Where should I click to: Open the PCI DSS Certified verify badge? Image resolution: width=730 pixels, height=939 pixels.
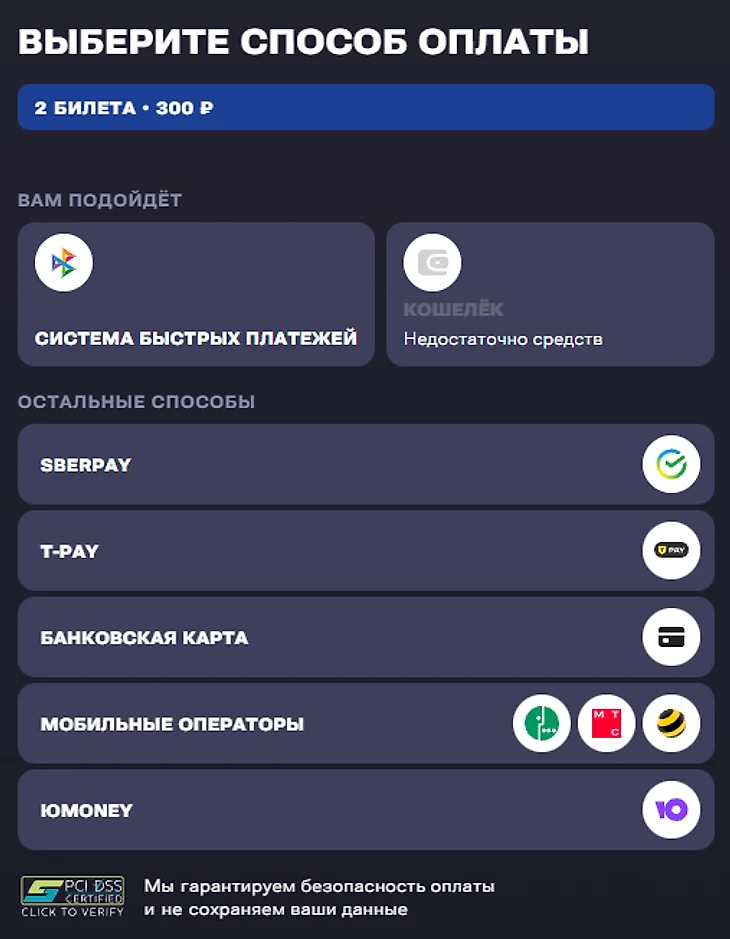[72, 896]
